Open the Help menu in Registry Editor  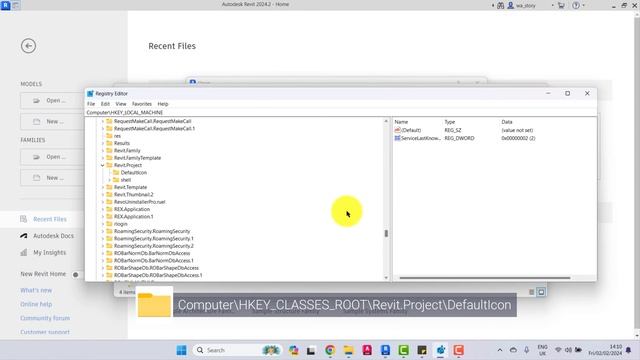163,104
